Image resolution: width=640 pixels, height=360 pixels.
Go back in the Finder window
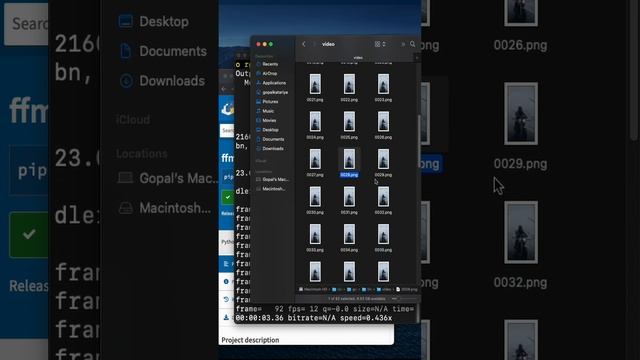pos(304,44)
